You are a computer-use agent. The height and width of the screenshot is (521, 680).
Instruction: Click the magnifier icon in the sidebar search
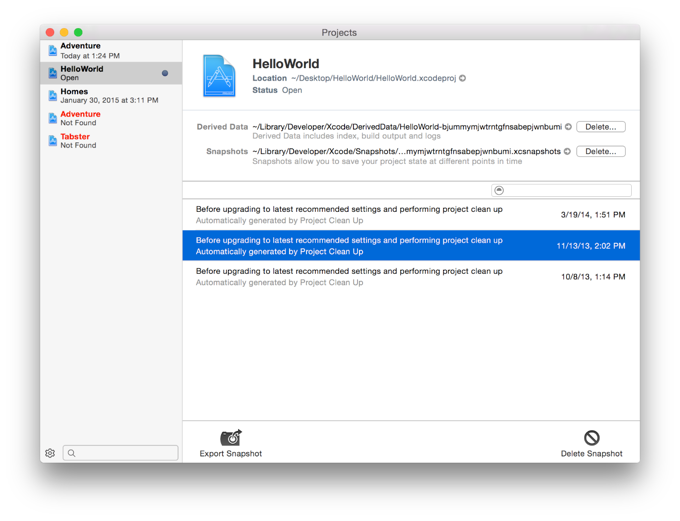point(72,453)
